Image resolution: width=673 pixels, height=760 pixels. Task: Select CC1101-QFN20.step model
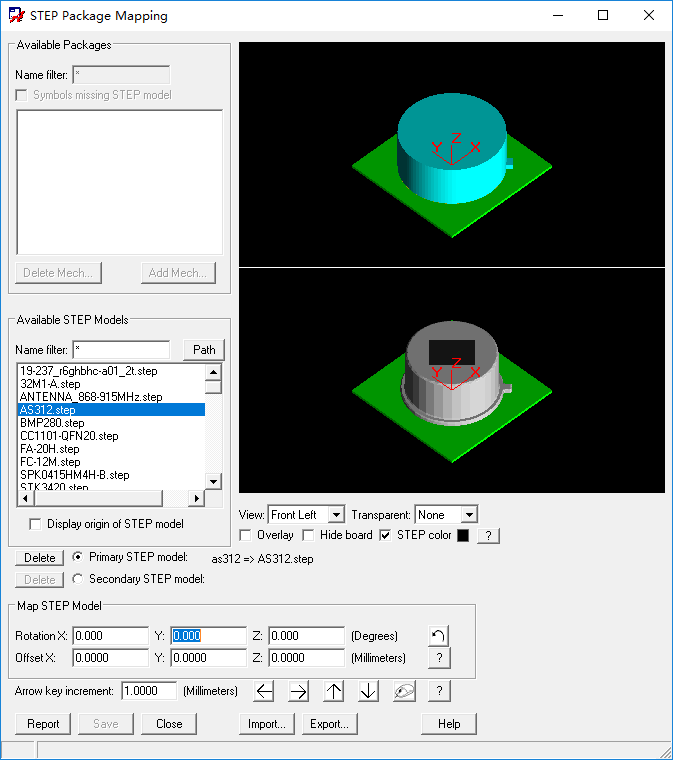coord(111,436)
